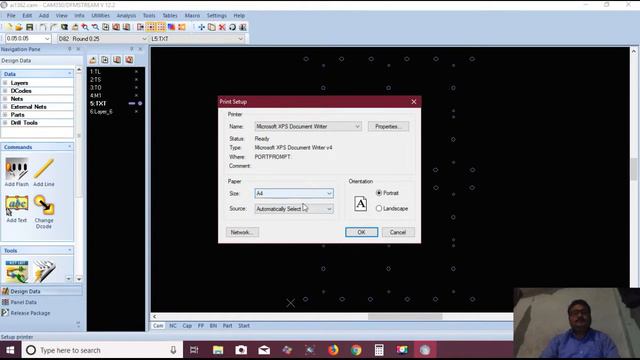Image resolution: width=640 pixels, height=360 pixels.
Task: Open the Settings menu
Action: [x=216, y=16]
